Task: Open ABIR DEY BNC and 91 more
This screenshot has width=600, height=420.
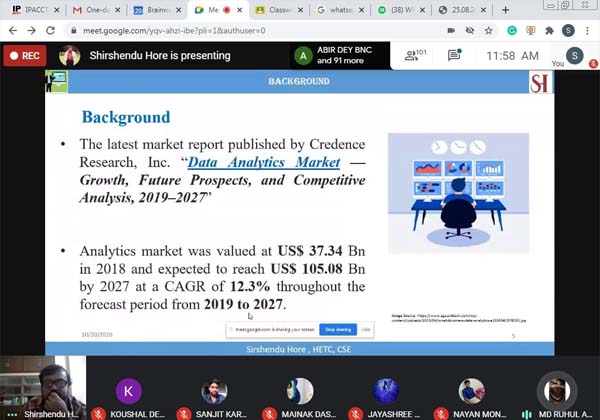Action: pos(340,55)
